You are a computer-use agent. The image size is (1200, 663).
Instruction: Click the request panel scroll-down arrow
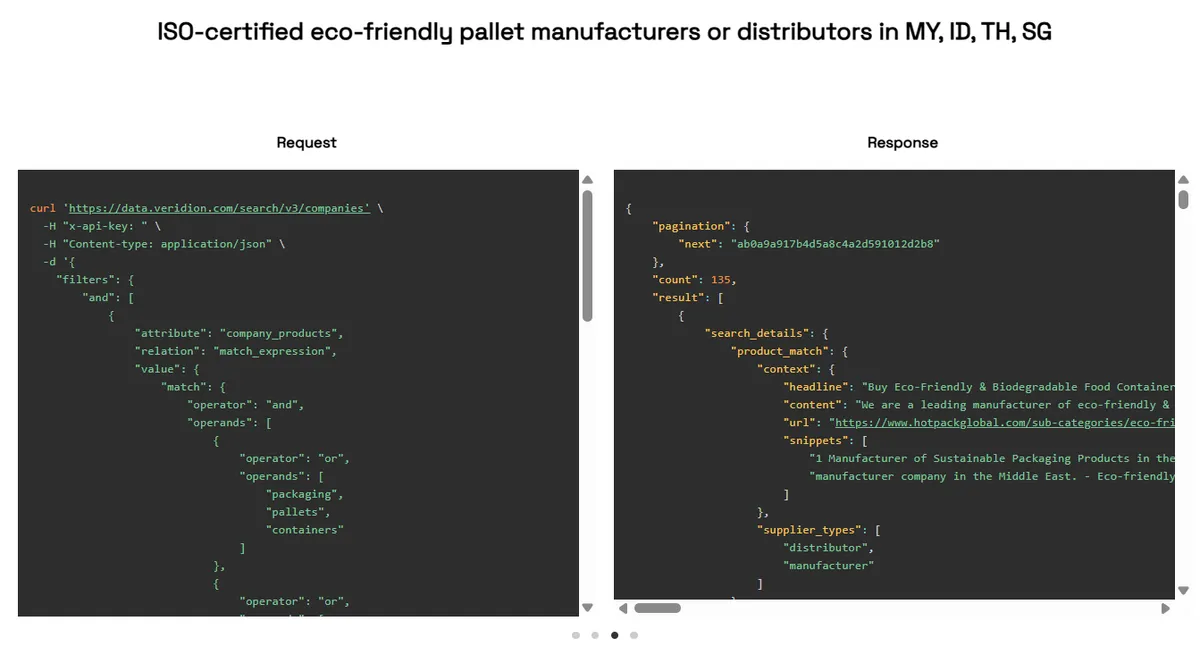(588, 607)
